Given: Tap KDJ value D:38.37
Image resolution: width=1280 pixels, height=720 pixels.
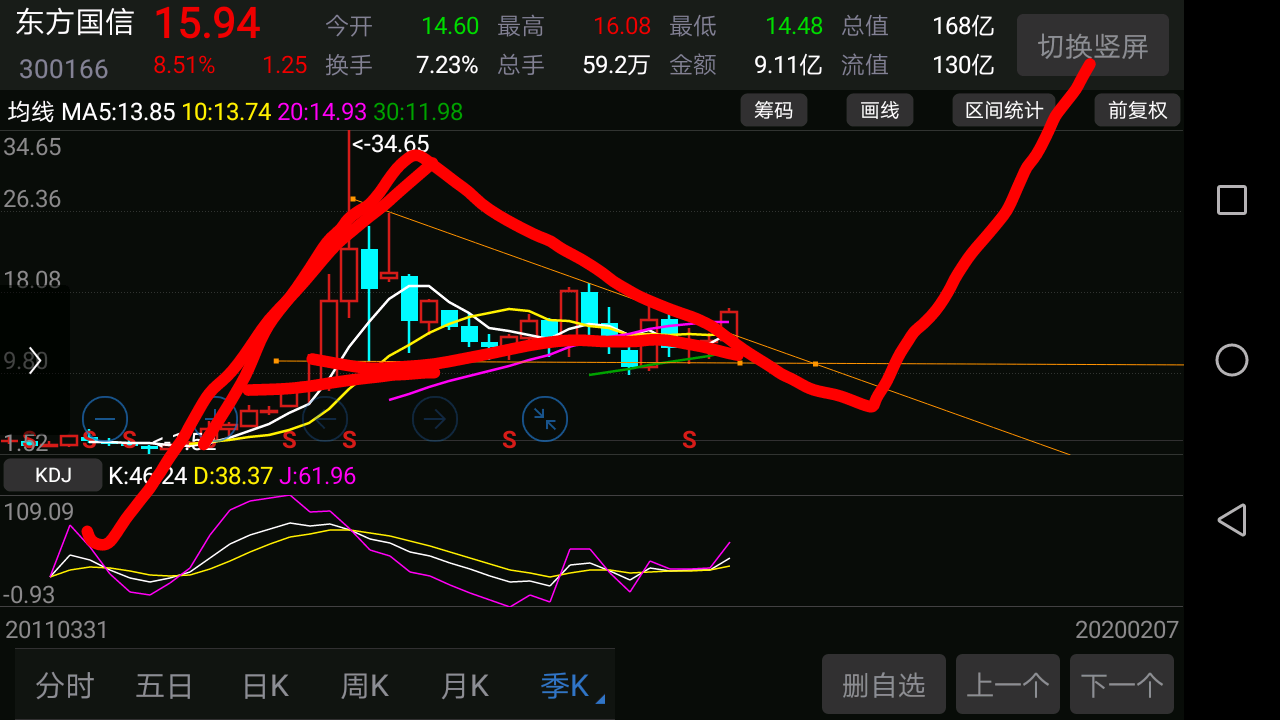Looking at the screenshot, I should [233, 476].
